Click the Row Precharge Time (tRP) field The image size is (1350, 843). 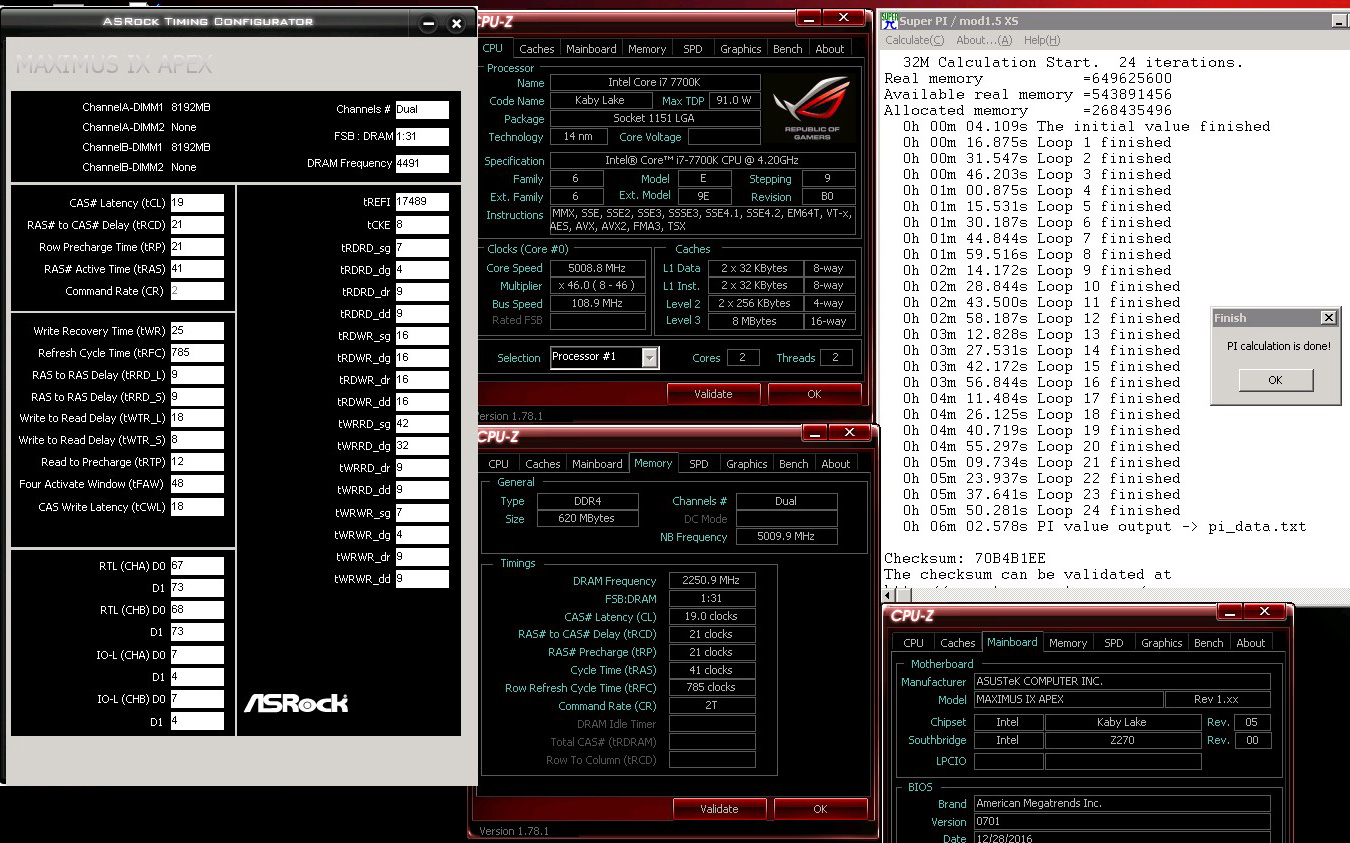click(x=197, y=247)
